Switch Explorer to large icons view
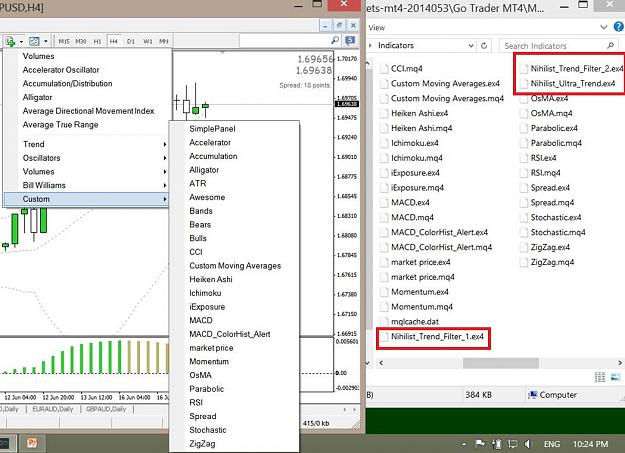This screenshot has height=453, width=625. pyautogui.click(x=615, y=377)
